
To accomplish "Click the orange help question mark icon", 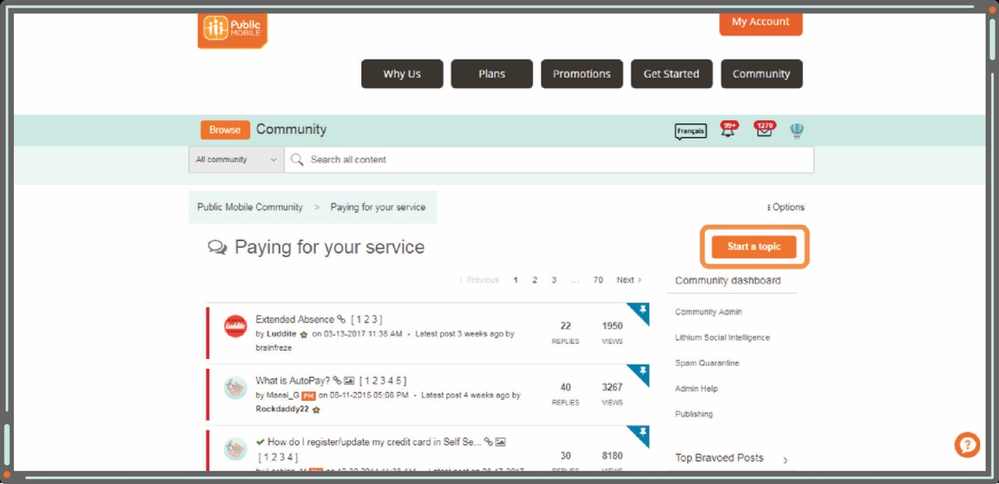I will point(966,445).
